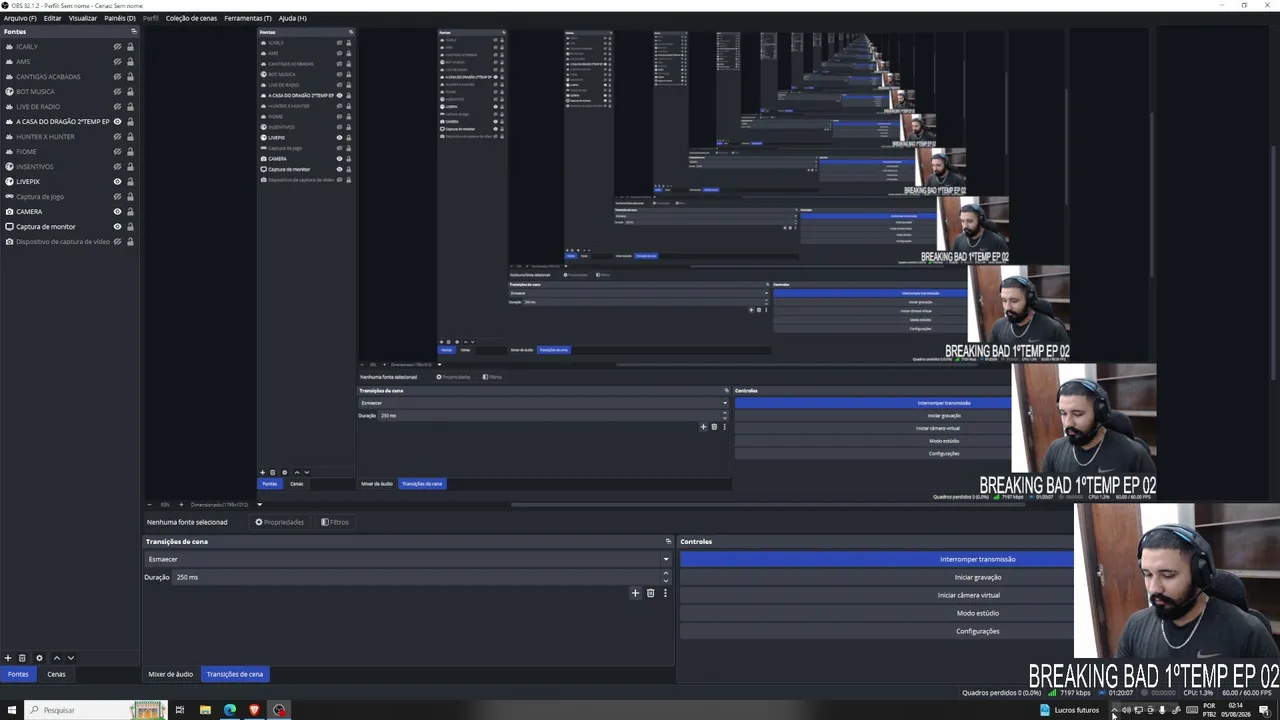This screenshot has width=1280, height=720.
Task: Add a new source with the plus icon
Action: click(x=8, y=658)
